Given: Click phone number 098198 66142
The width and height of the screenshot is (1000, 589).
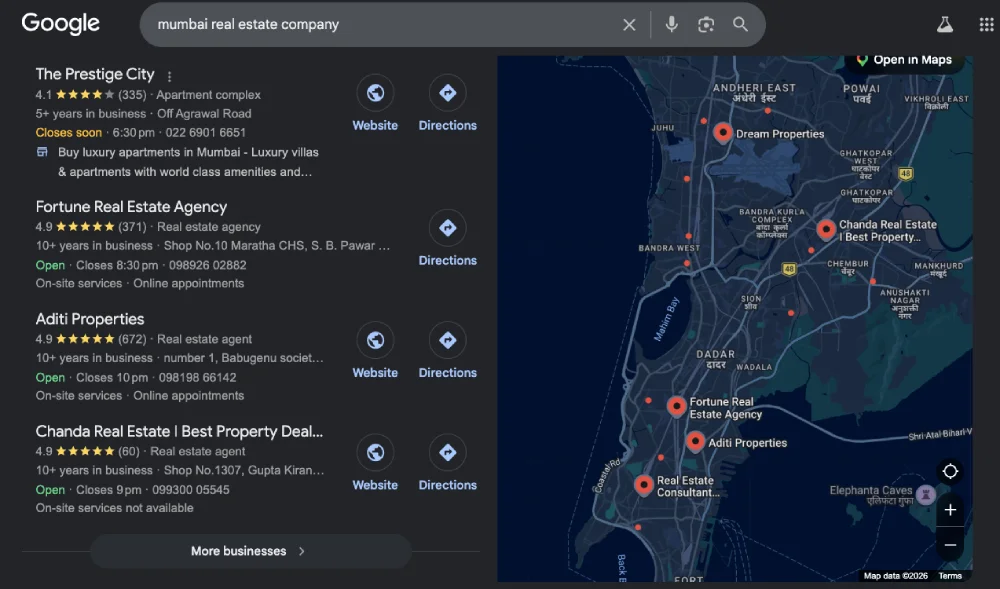Looking at the screenshot, I should point(197,377).
